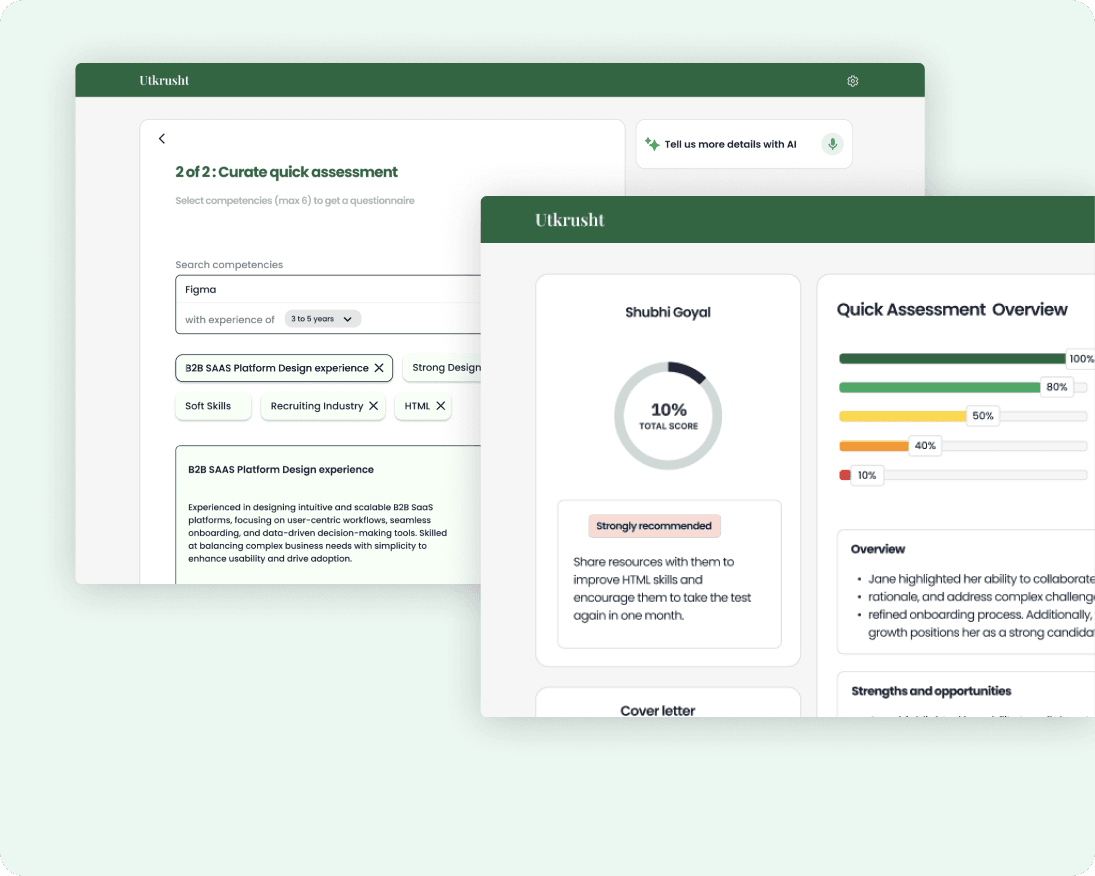Image resolution: width=1095 pixels, height=876 pixels.
Task: Click the red 10% score indicator square
Action: 845,475
